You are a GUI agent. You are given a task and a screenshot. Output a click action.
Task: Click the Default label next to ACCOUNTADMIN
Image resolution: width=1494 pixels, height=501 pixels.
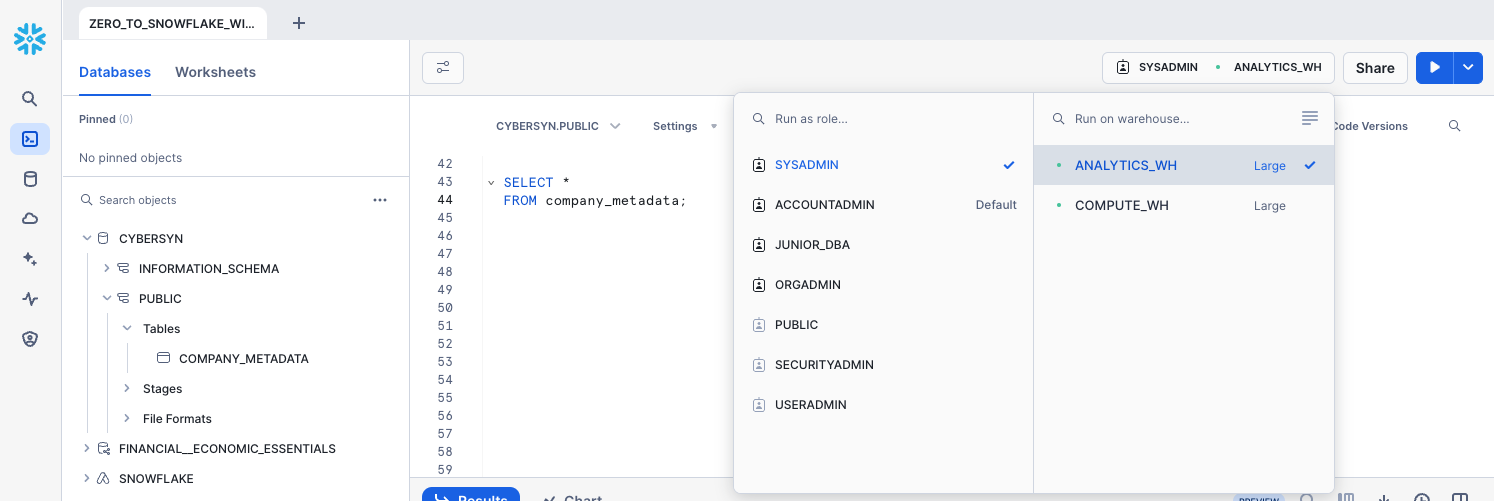(996, 205)
